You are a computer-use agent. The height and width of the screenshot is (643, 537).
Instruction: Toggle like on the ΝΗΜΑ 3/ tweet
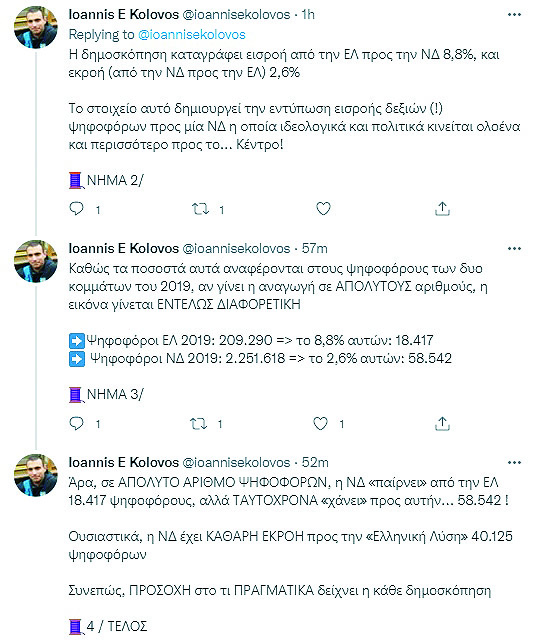pos(321,423)
